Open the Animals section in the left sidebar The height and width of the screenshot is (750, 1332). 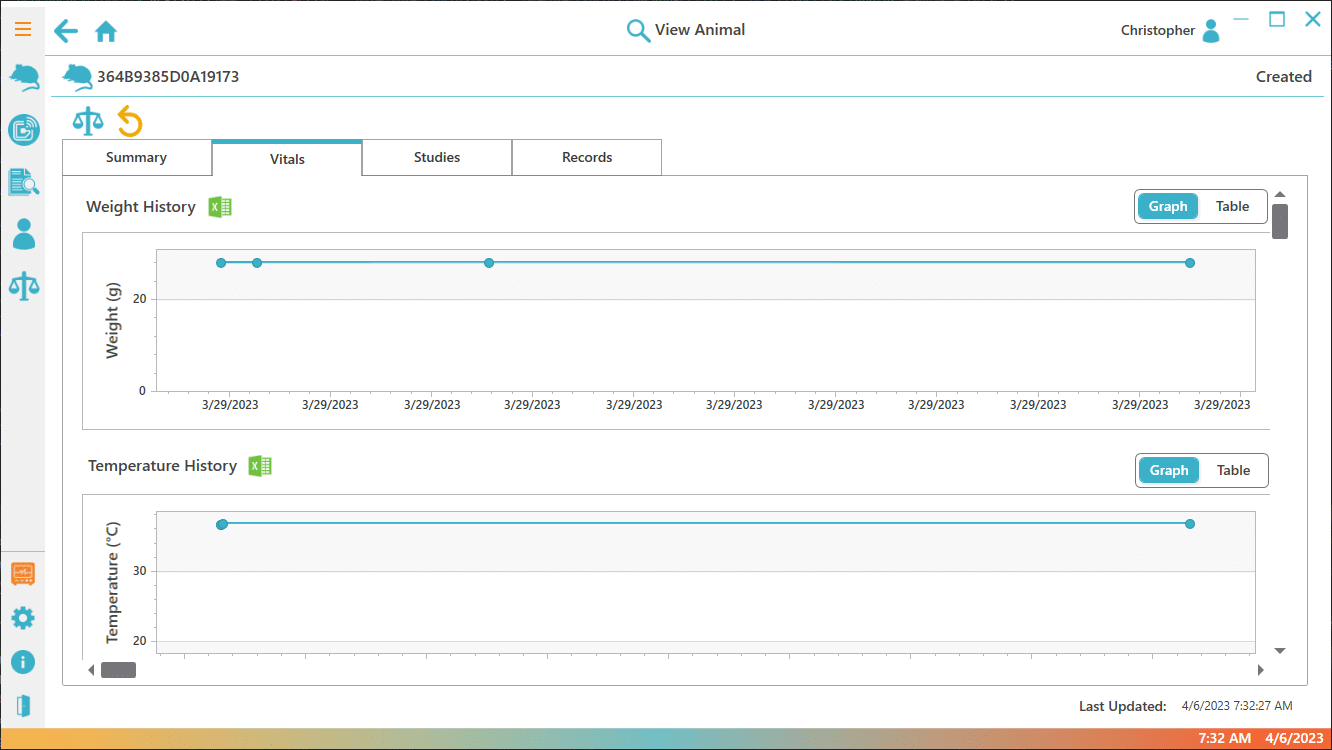[23, 78]
